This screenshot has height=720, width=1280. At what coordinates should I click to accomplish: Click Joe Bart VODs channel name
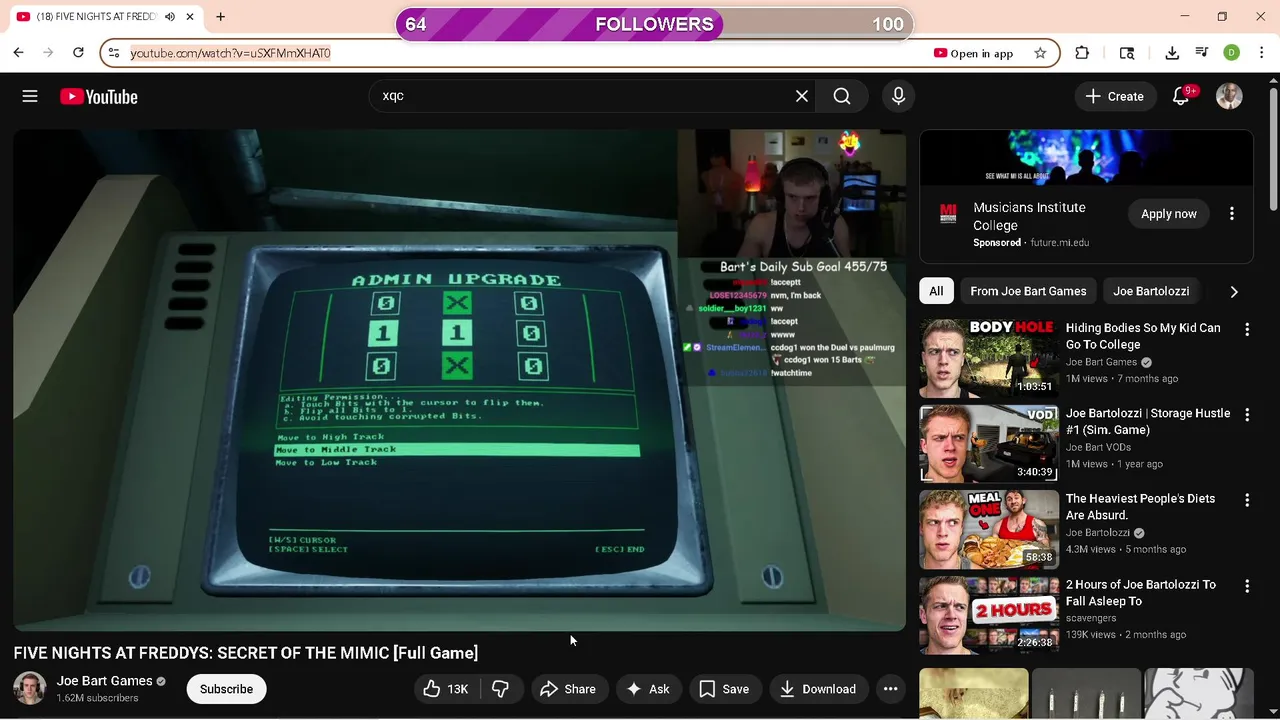(x=1098, y=447)
